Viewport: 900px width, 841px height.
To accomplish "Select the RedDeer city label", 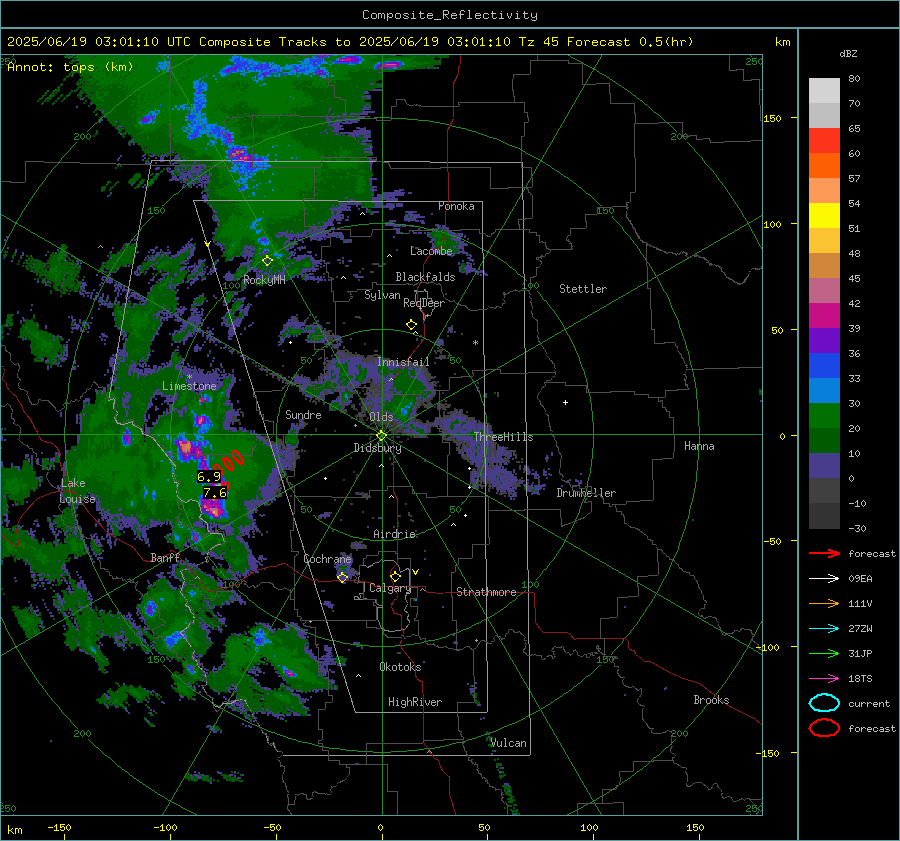I will [x=424, y=303].
